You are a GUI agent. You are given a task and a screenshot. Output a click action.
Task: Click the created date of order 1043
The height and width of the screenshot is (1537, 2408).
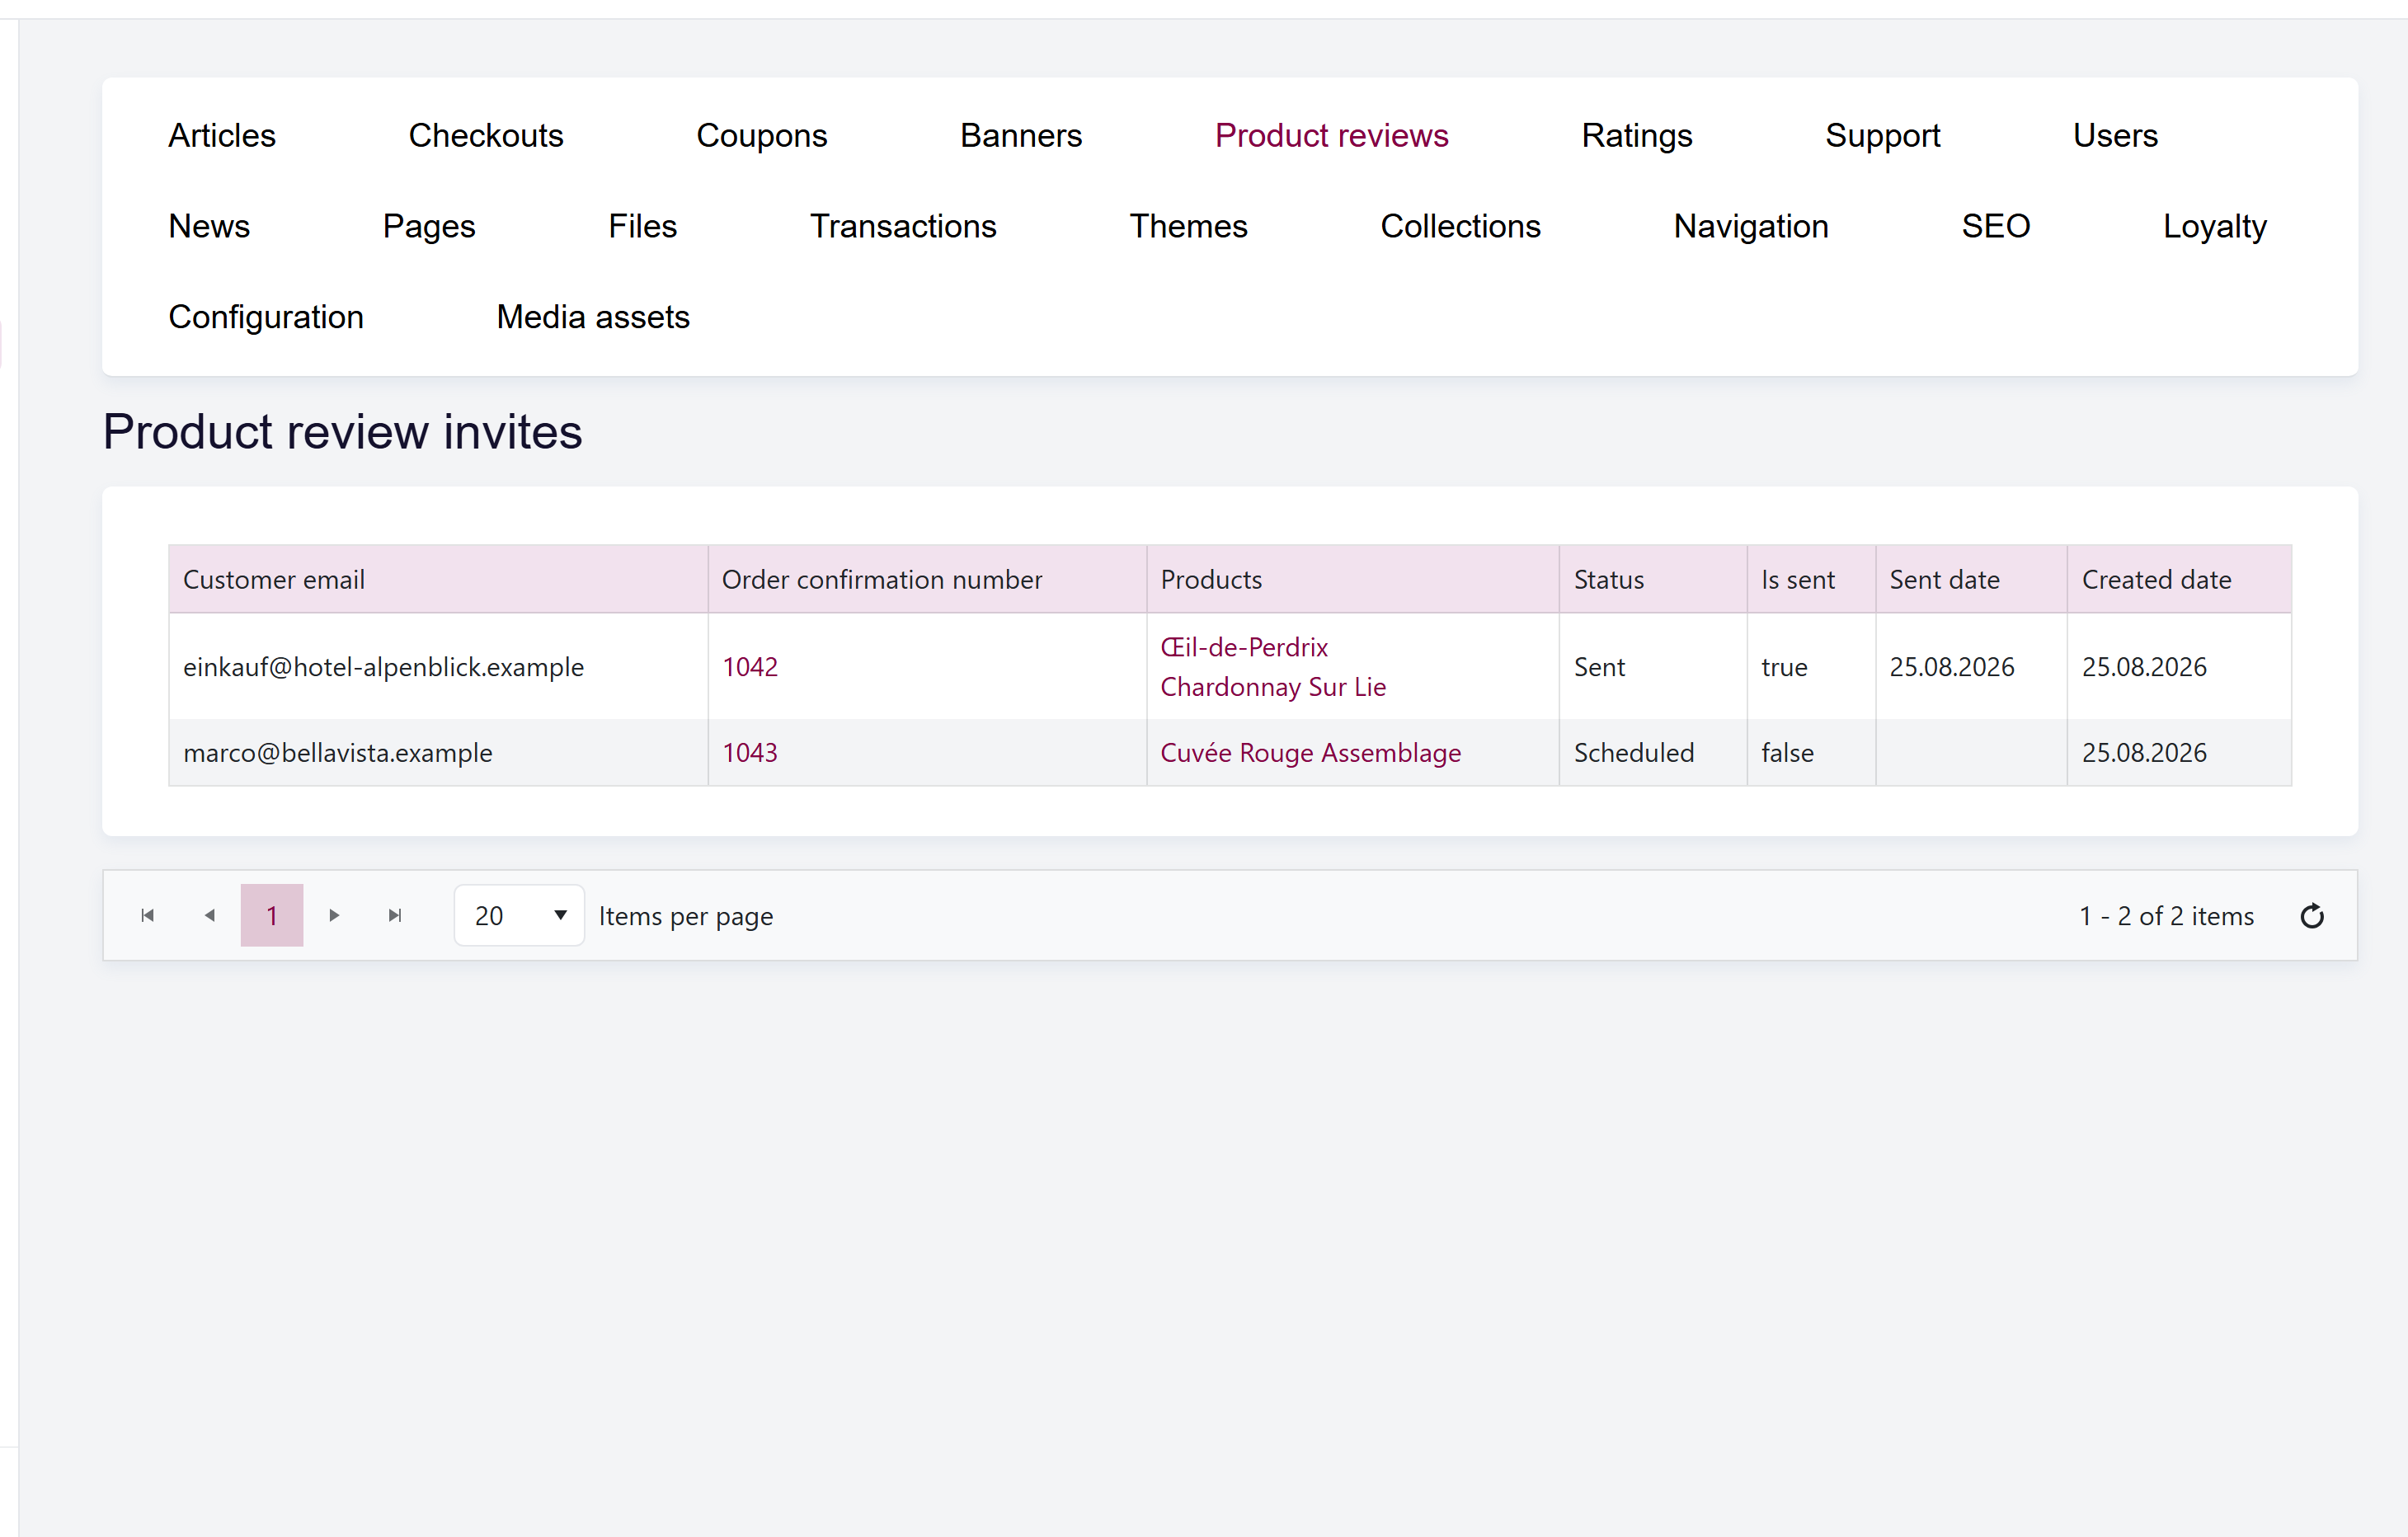[2144, 753]
